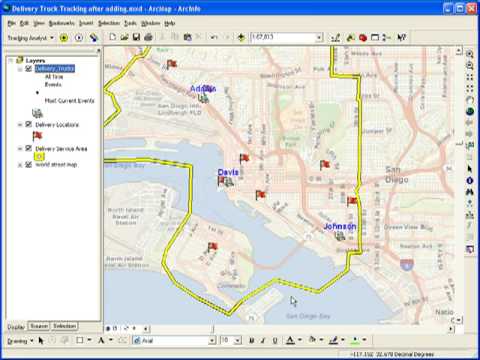Click the Tracking Analyst green circle icon

point(64,38)
